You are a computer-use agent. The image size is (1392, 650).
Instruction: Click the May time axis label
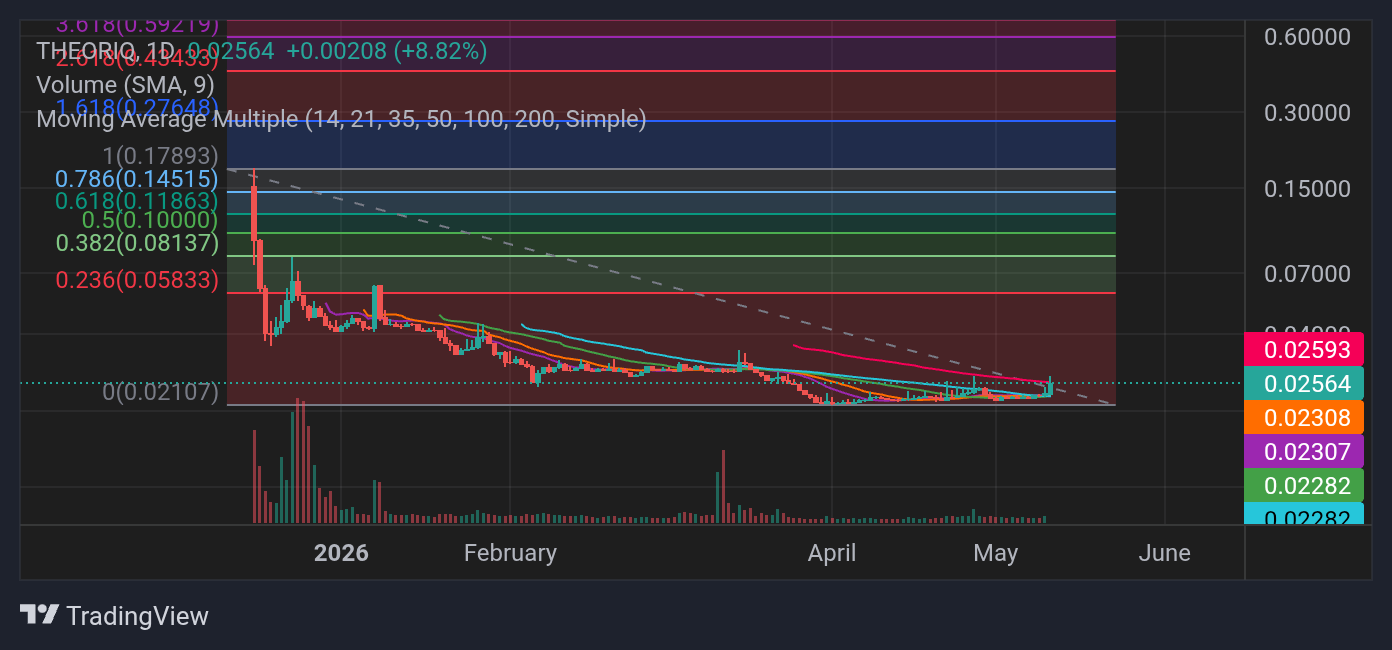point(995,553)
